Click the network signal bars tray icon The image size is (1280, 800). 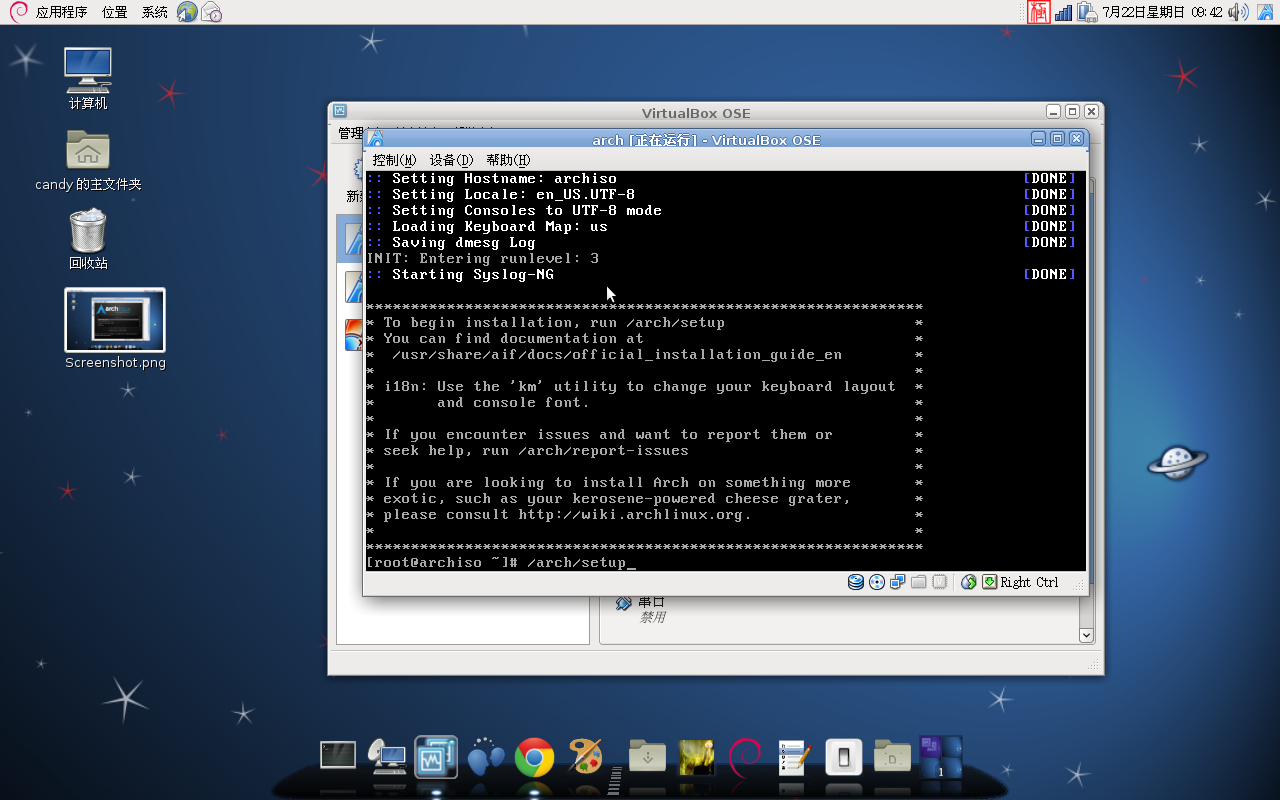click(1063, 12)
